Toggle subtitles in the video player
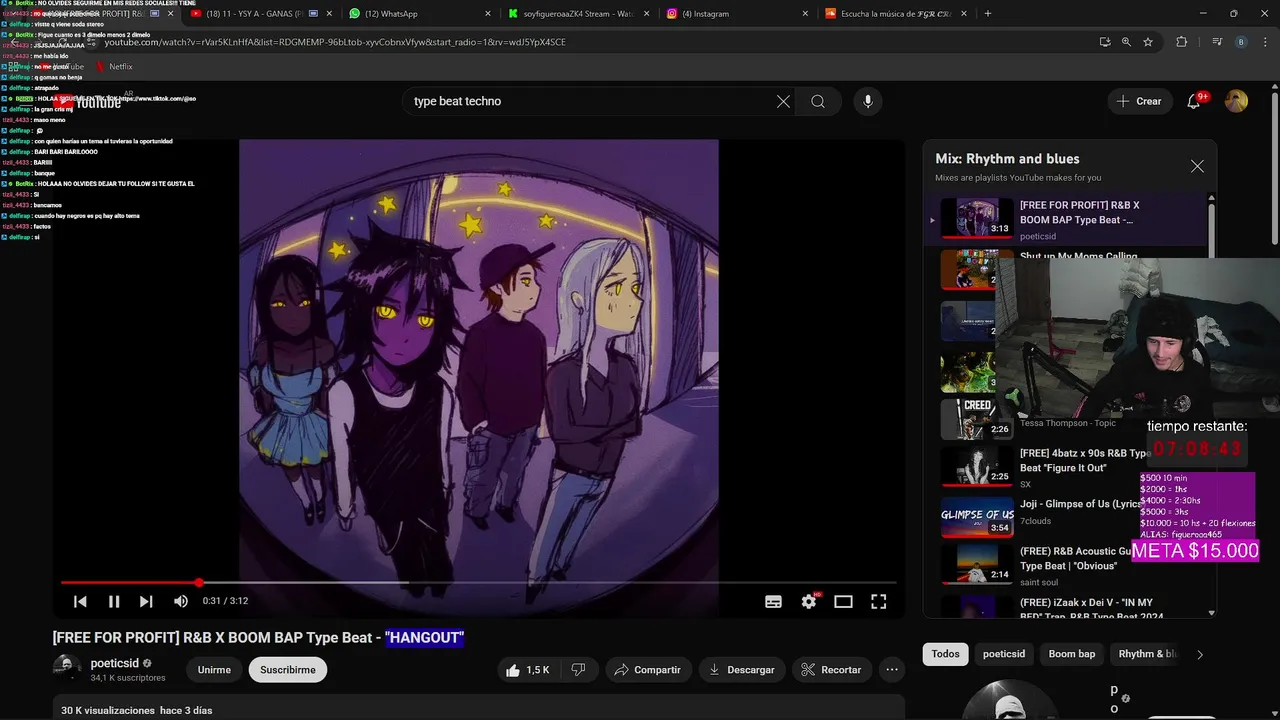1280x720 pixels. 773,601
